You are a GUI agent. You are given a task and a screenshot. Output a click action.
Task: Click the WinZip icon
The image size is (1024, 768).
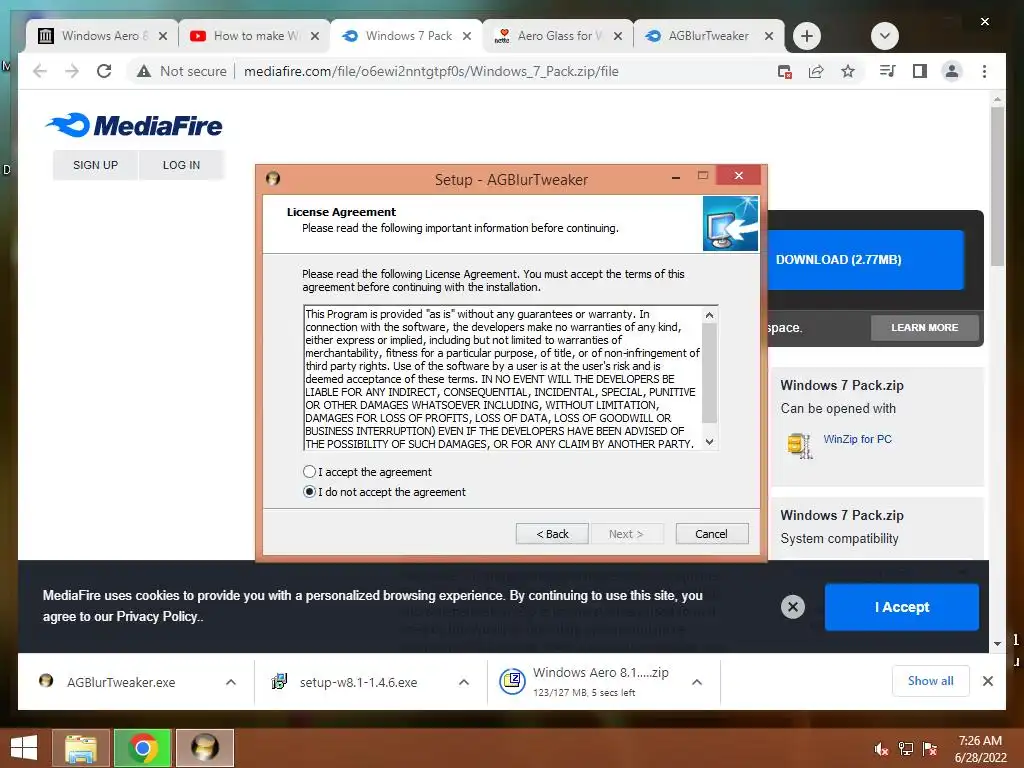pos(799,445)
